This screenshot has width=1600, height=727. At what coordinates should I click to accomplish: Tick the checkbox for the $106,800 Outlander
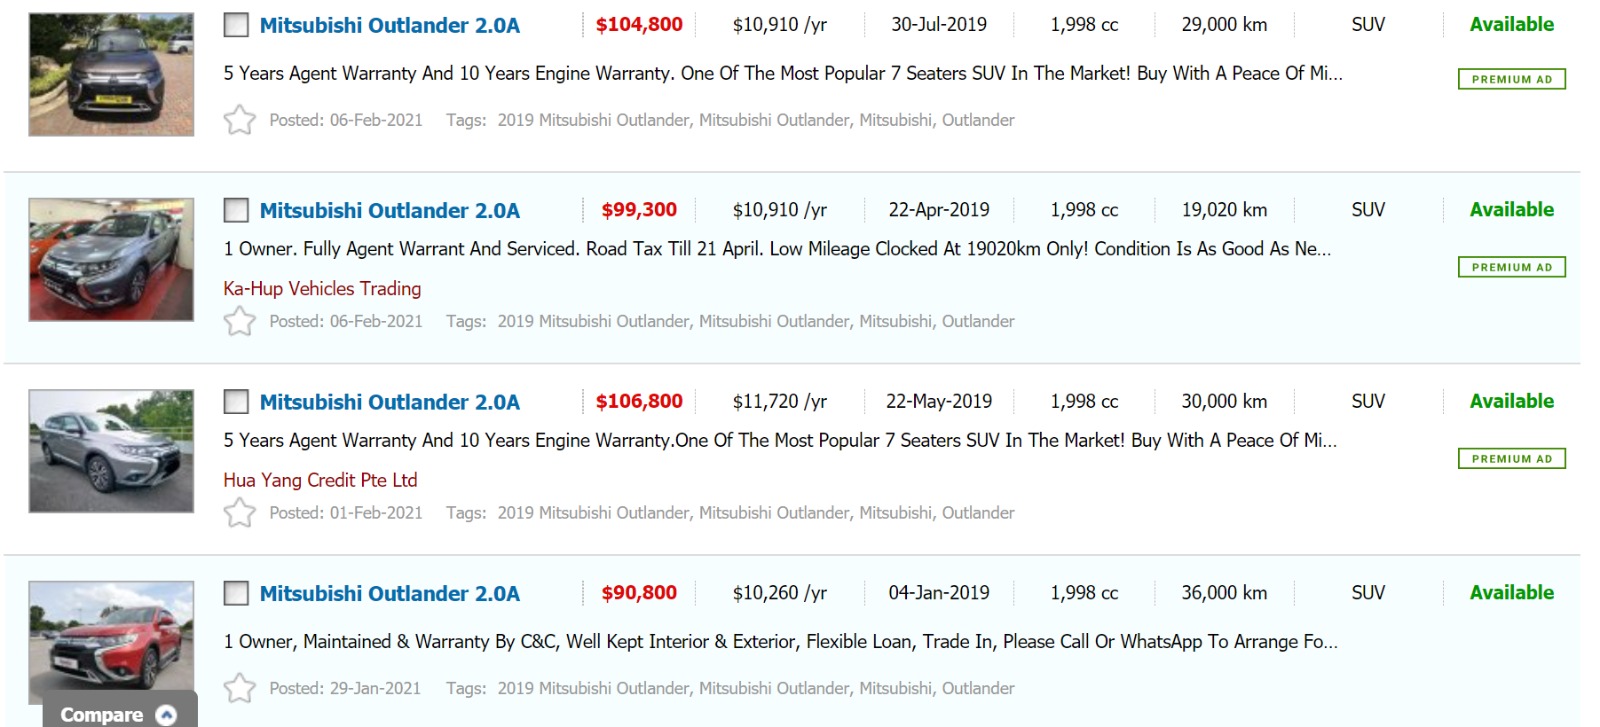(x=236, y=402)
